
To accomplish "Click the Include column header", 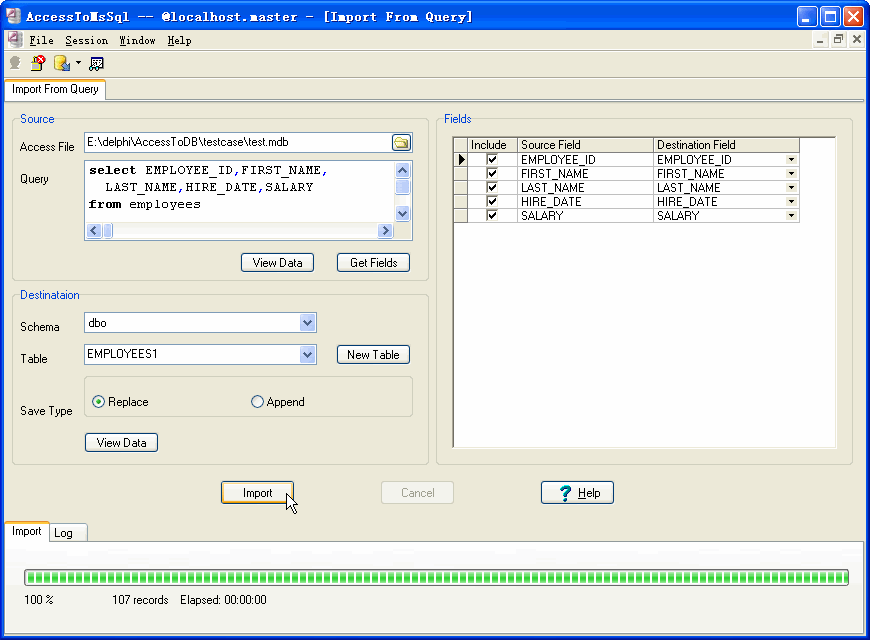I will click(x=492, y=145).
